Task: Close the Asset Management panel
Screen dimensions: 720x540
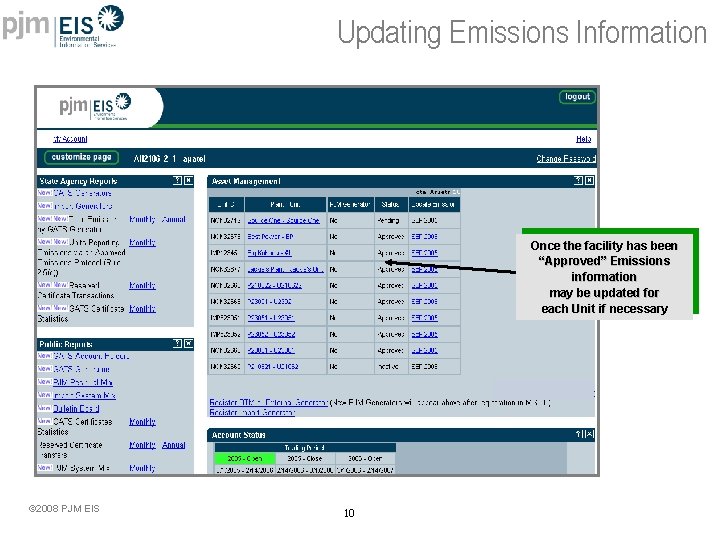Action: (x=590, y=180)
